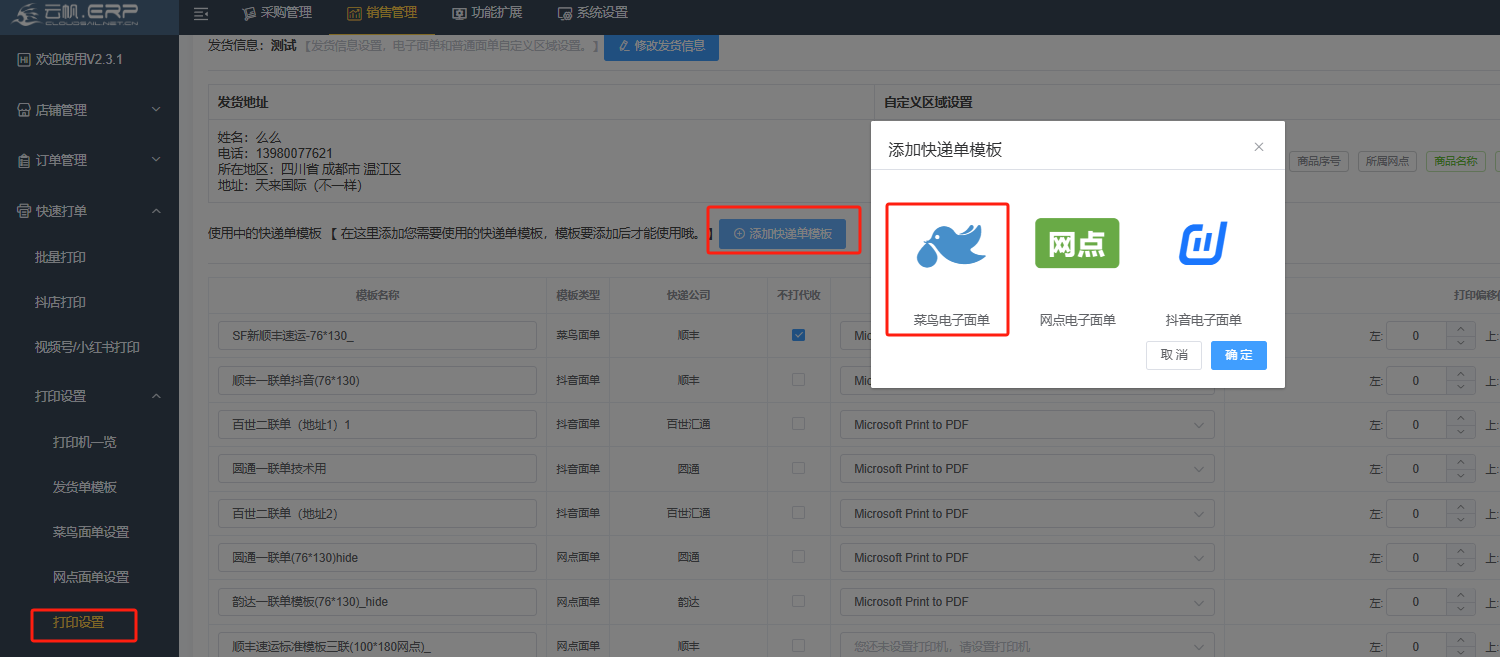Open 采购管理 in the top menu
This screenshot has height=657, width=1500.
pyautogui.click(x=277, y=13)
